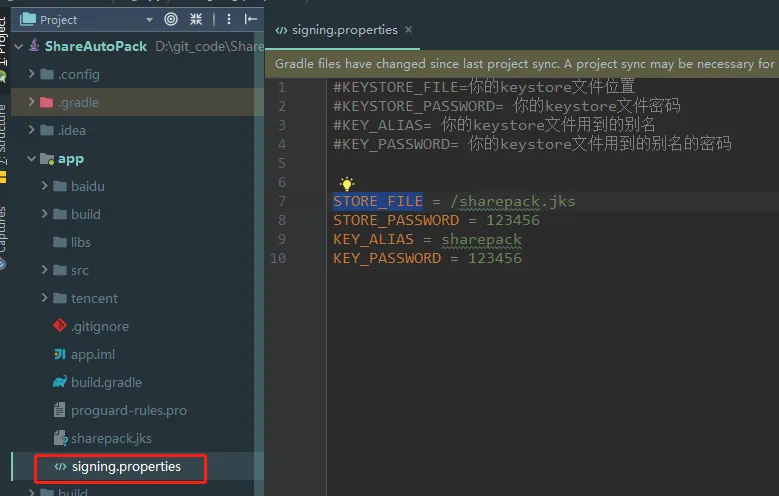Expand the build folder under app
The height and width of the screenshot is (496, 779).
tap(44, 214)
